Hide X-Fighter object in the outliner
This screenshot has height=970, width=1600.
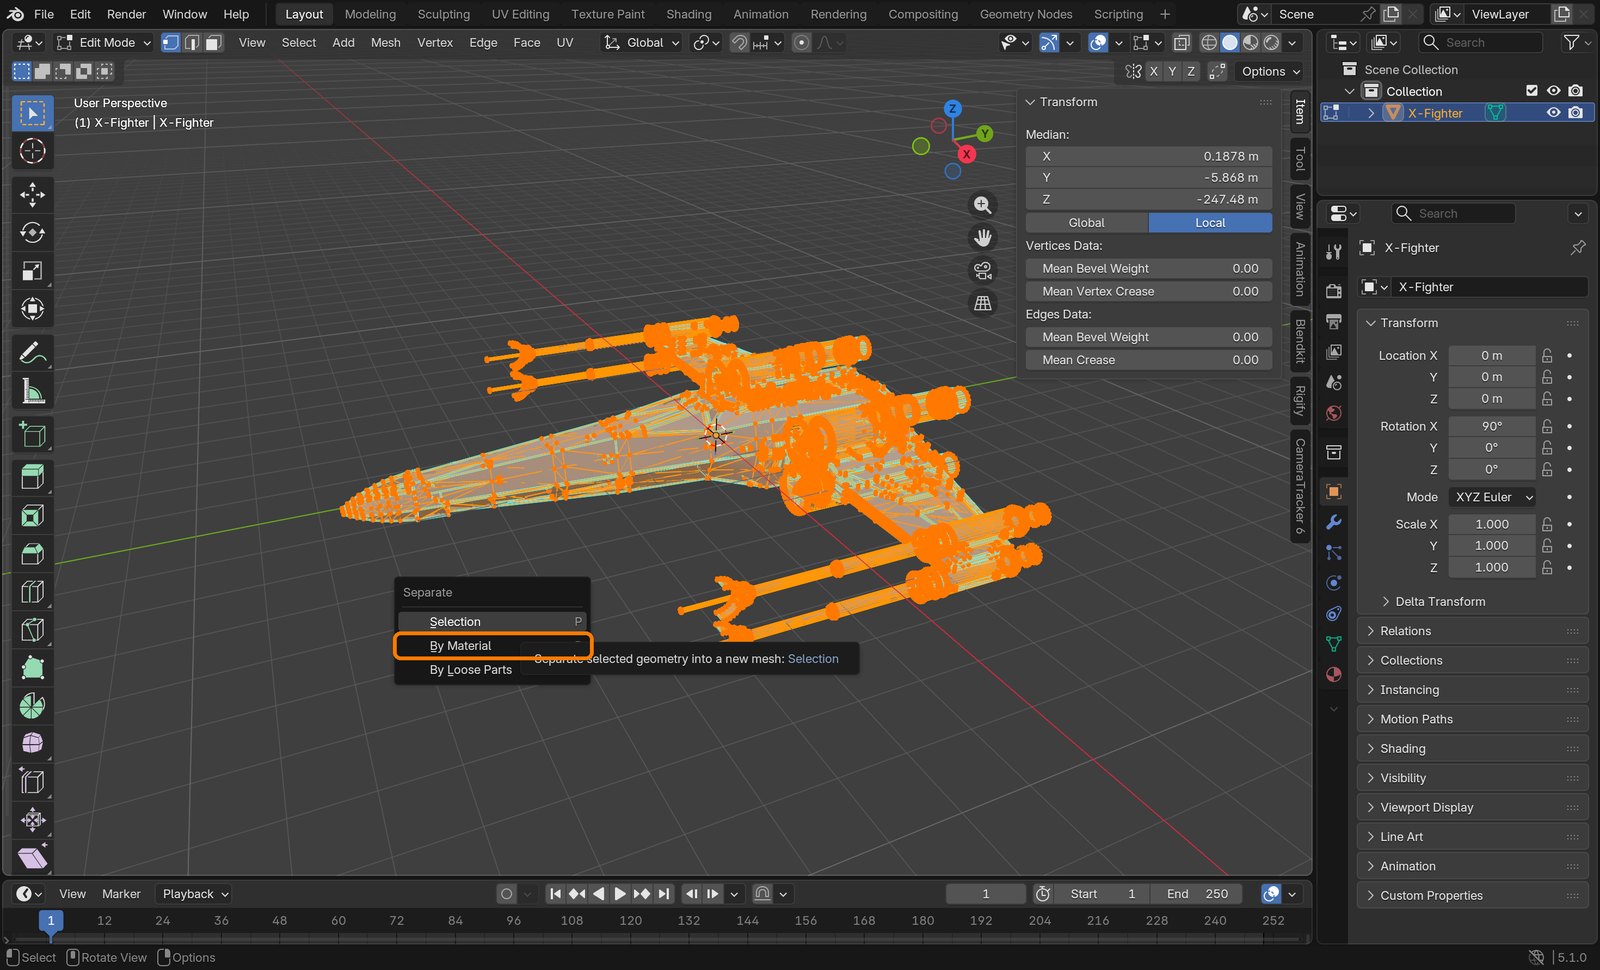point(1553,113)
